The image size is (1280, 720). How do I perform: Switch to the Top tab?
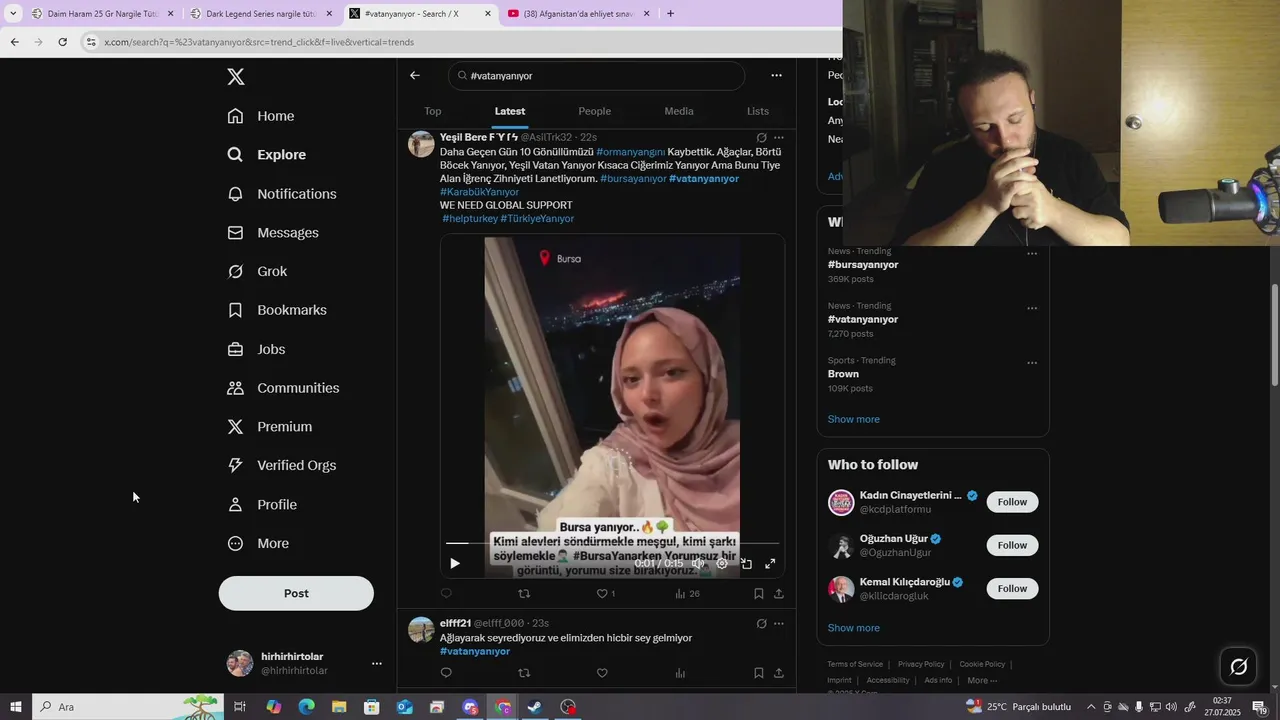coord(433,111)
